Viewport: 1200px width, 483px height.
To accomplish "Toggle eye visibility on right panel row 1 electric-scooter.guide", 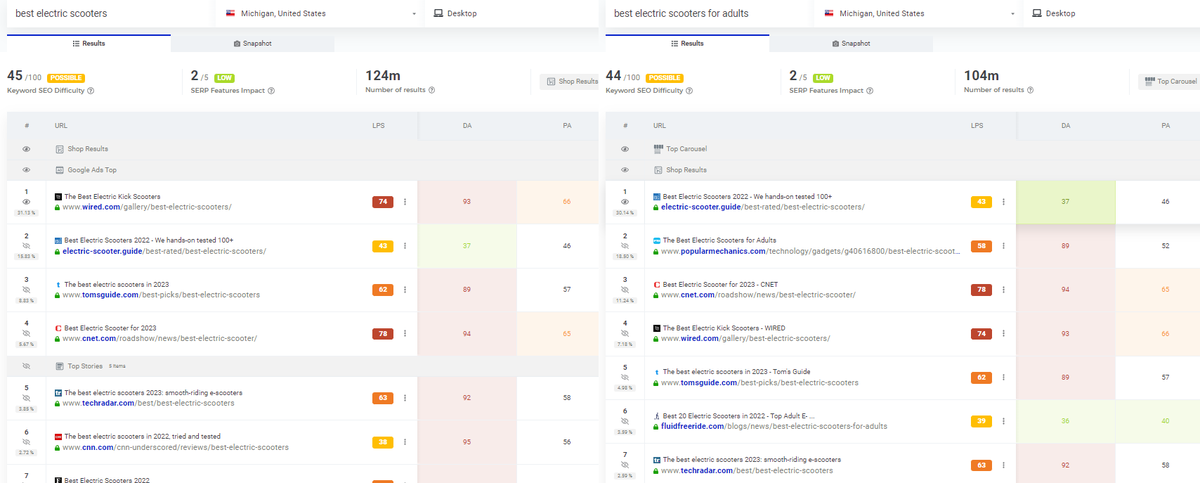I will pos(625,202).
